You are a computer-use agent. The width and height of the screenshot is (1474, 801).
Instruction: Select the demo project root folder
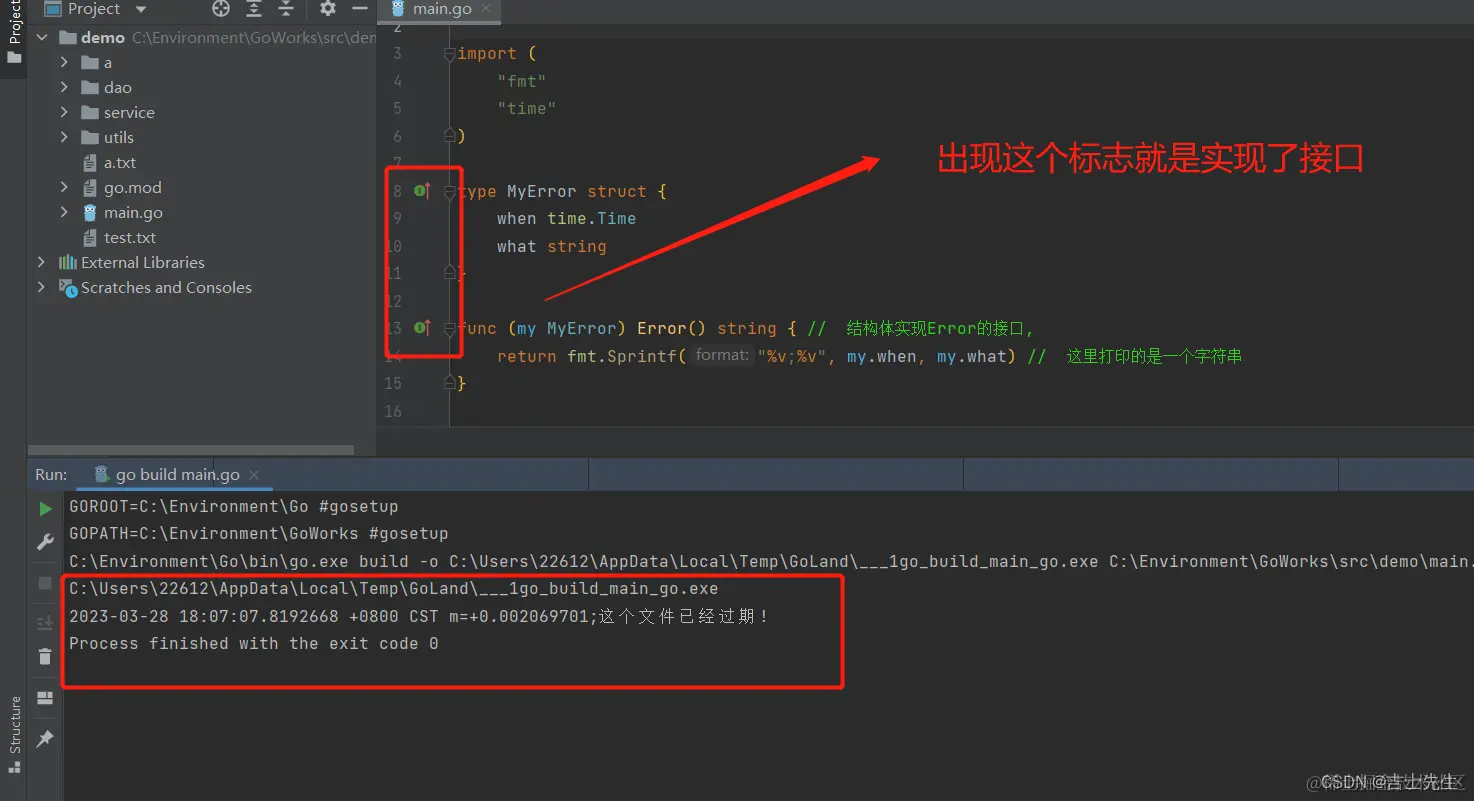103,37
